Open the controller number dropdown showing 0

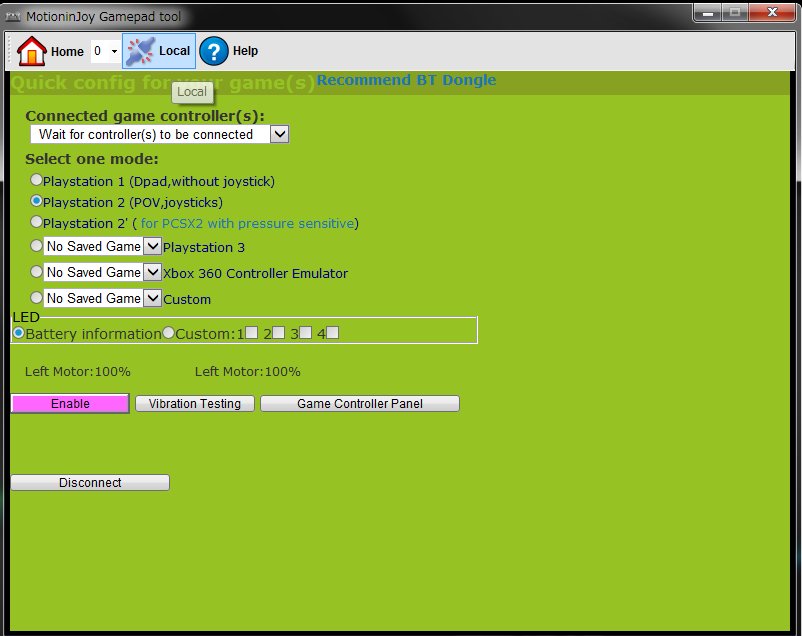[106, 51]
